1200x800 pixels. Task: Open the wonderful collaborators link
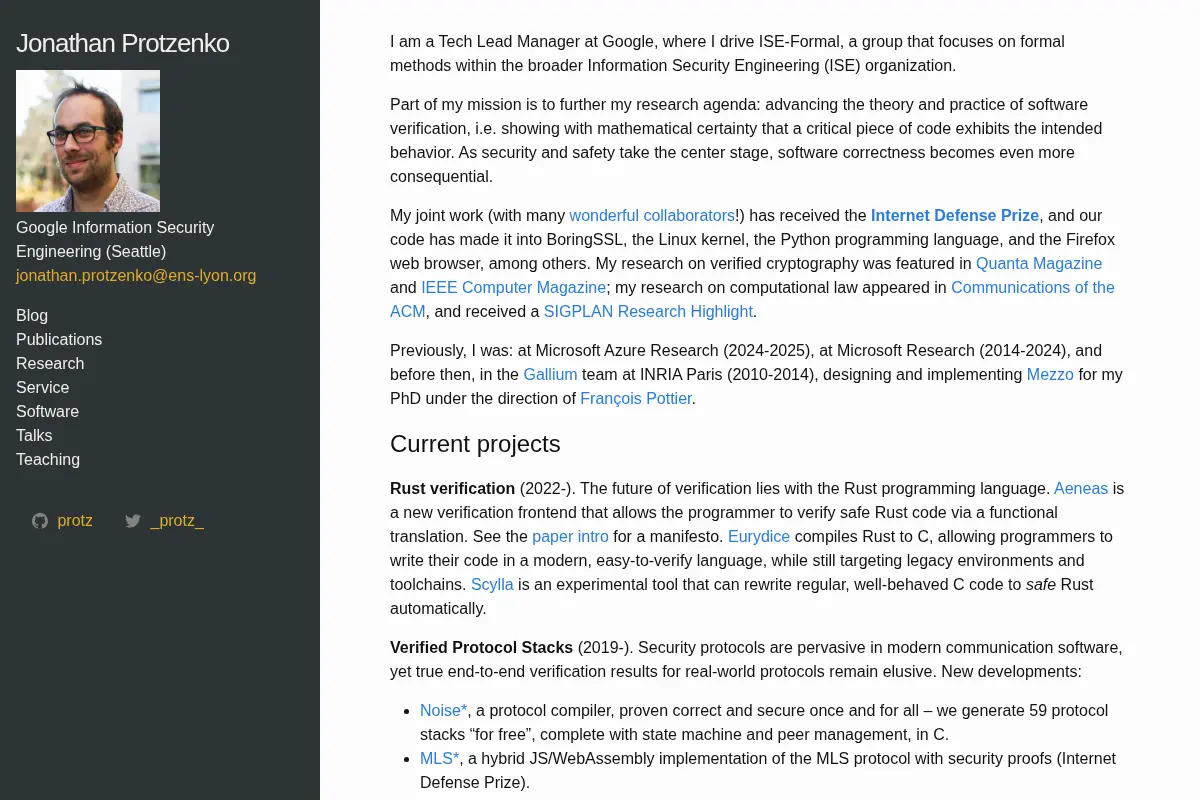652,215
